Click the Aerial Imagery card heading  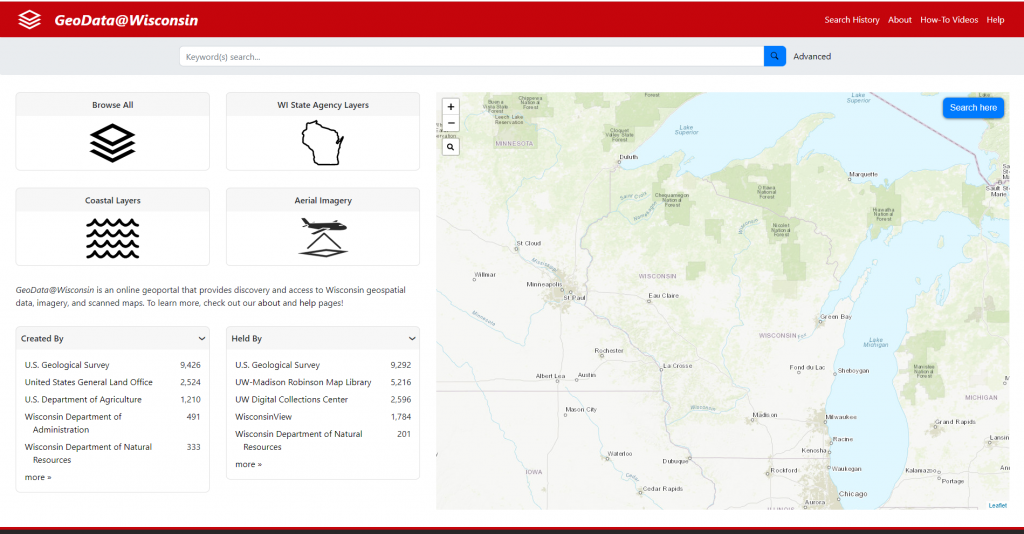pos(323,200)
